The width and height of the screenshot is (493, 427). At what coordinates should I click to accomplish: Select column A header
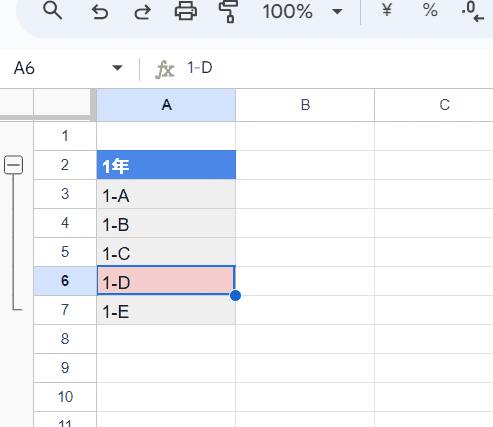[166, 105]
